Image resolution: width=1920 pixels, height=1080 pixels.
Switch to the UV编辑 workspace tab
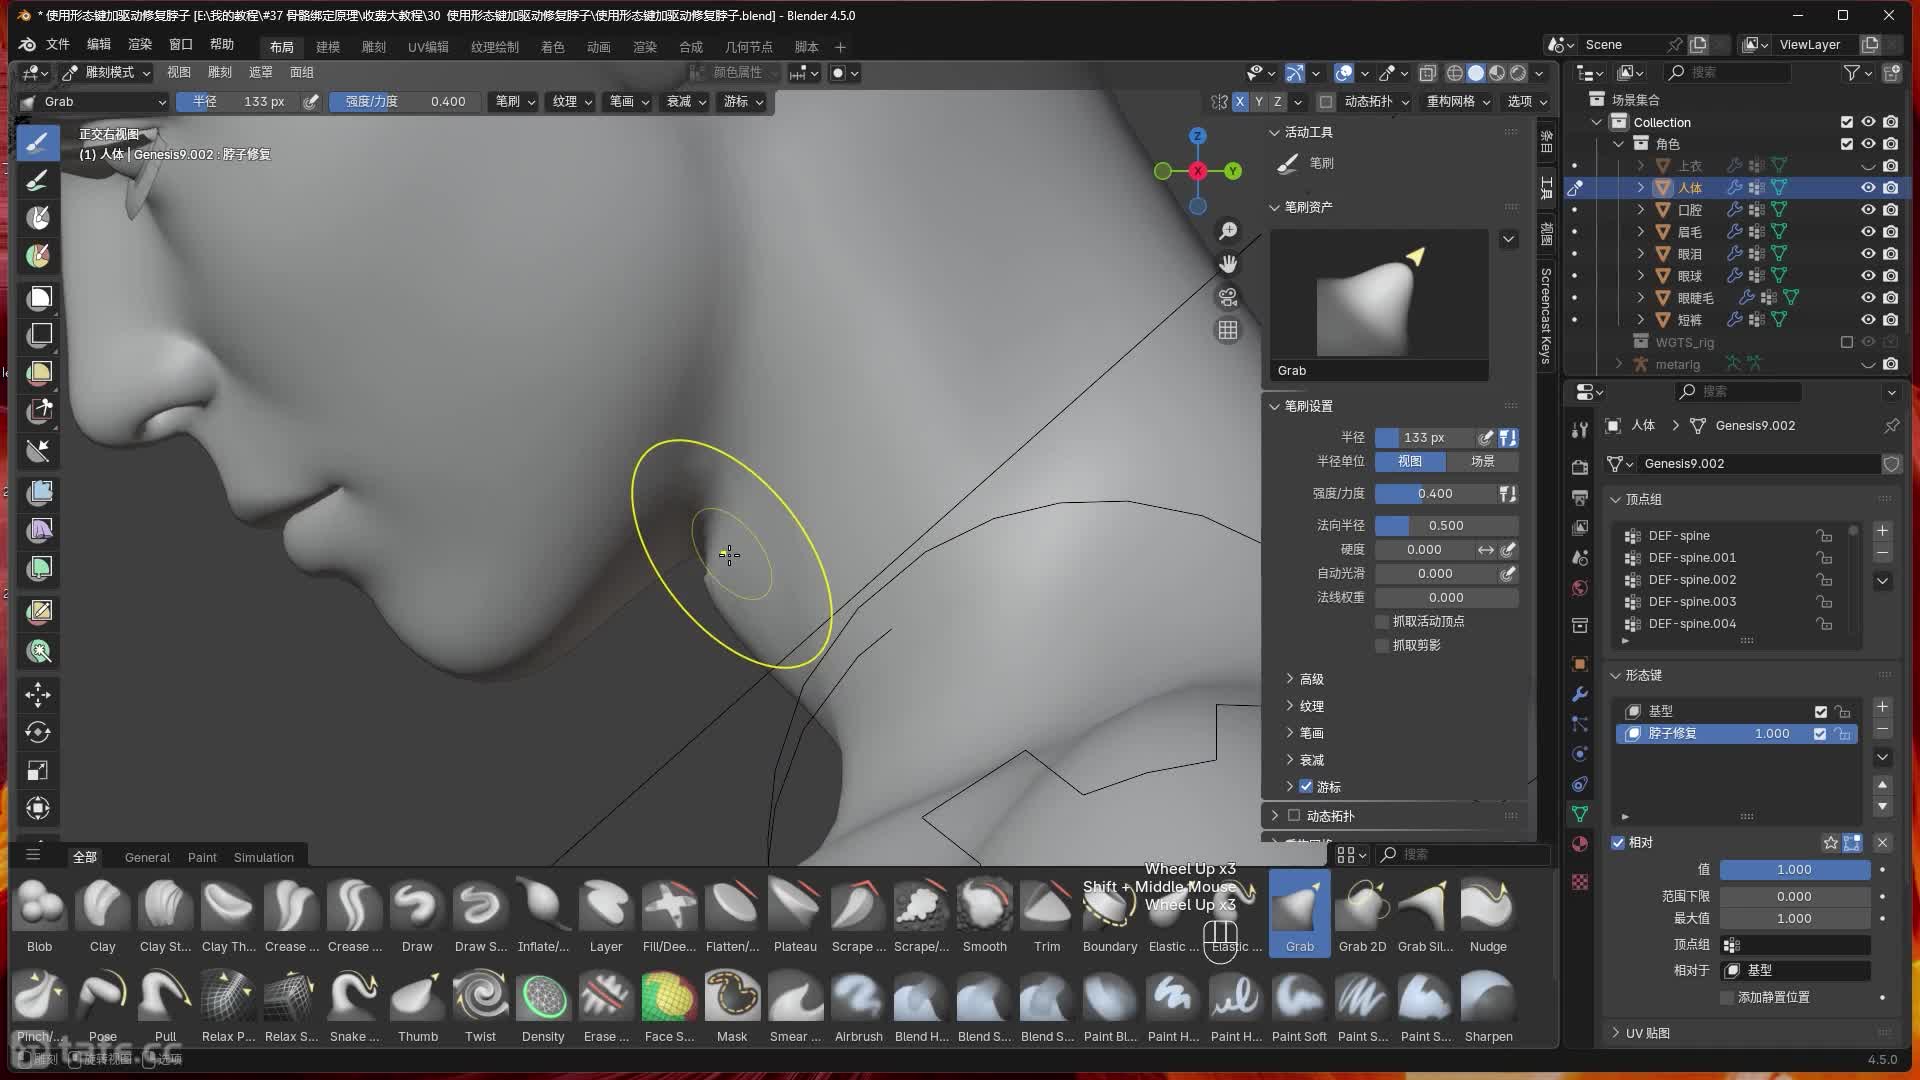428,47
